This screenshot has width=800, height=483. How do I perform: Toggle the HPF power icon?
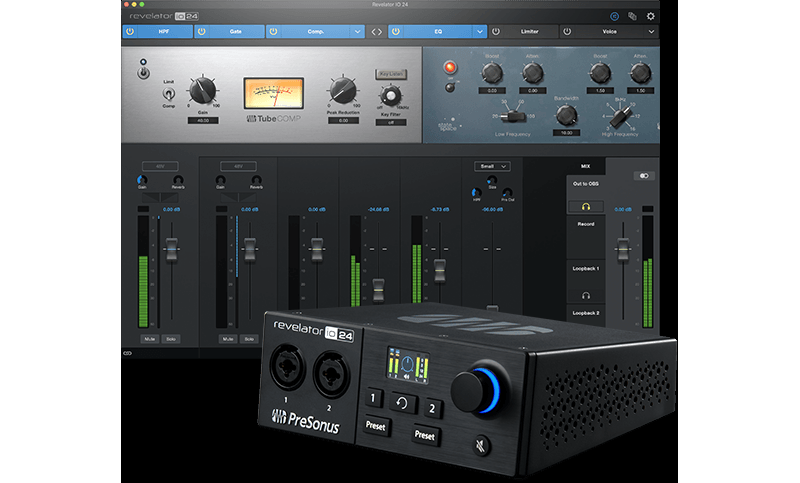130,32
